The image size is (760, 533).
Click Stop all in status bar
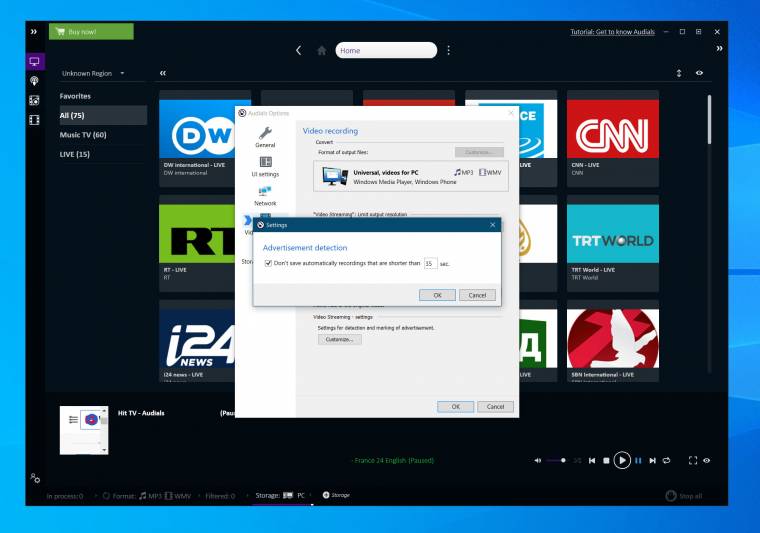(x=684, y=496)
